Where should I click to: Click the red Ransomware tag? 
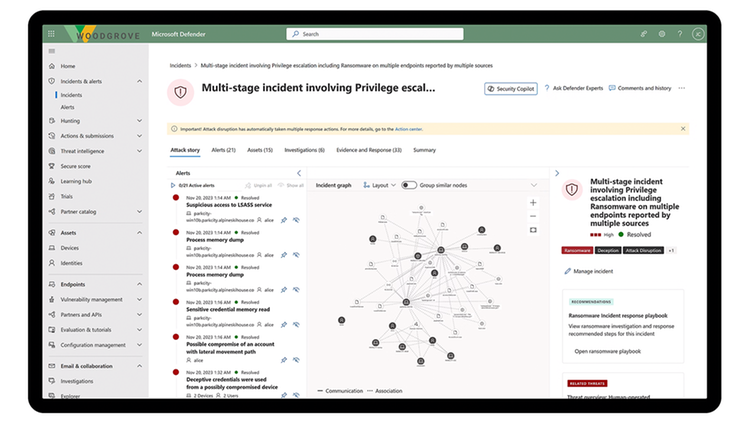pos(577,250)
